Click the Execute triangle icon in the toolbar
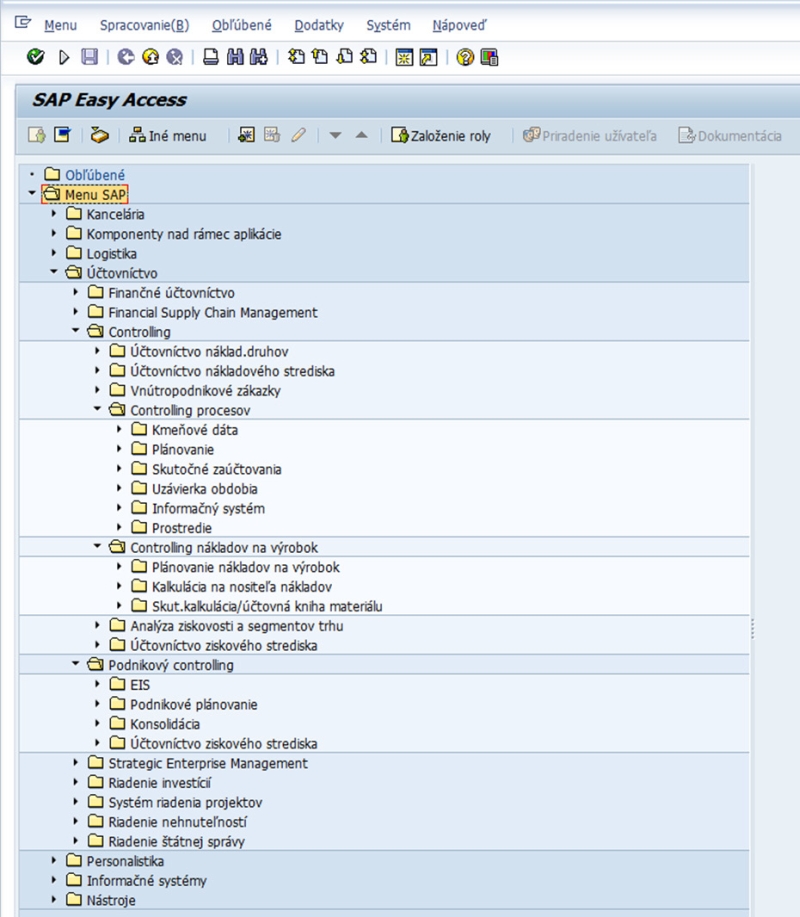 [x=64, y=57]
